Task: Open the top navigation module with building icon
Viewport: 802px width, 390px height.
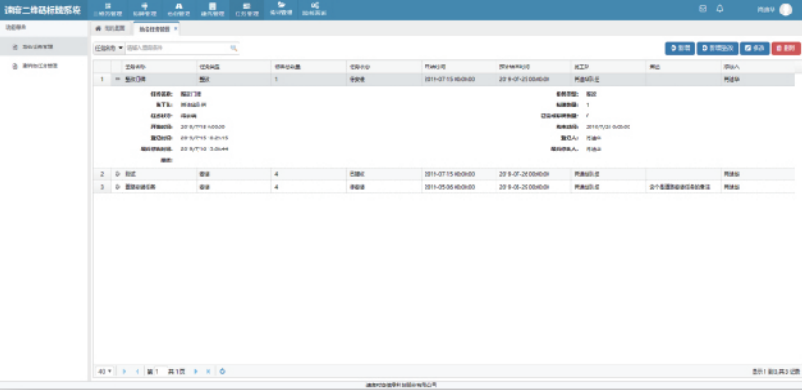Action: pyautogui.click(x=212, y=10)
